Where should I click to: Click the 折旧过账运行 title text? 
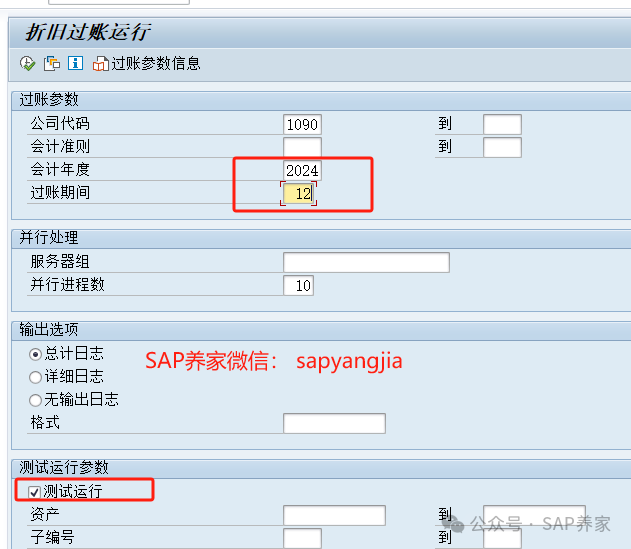coord(88,32)
